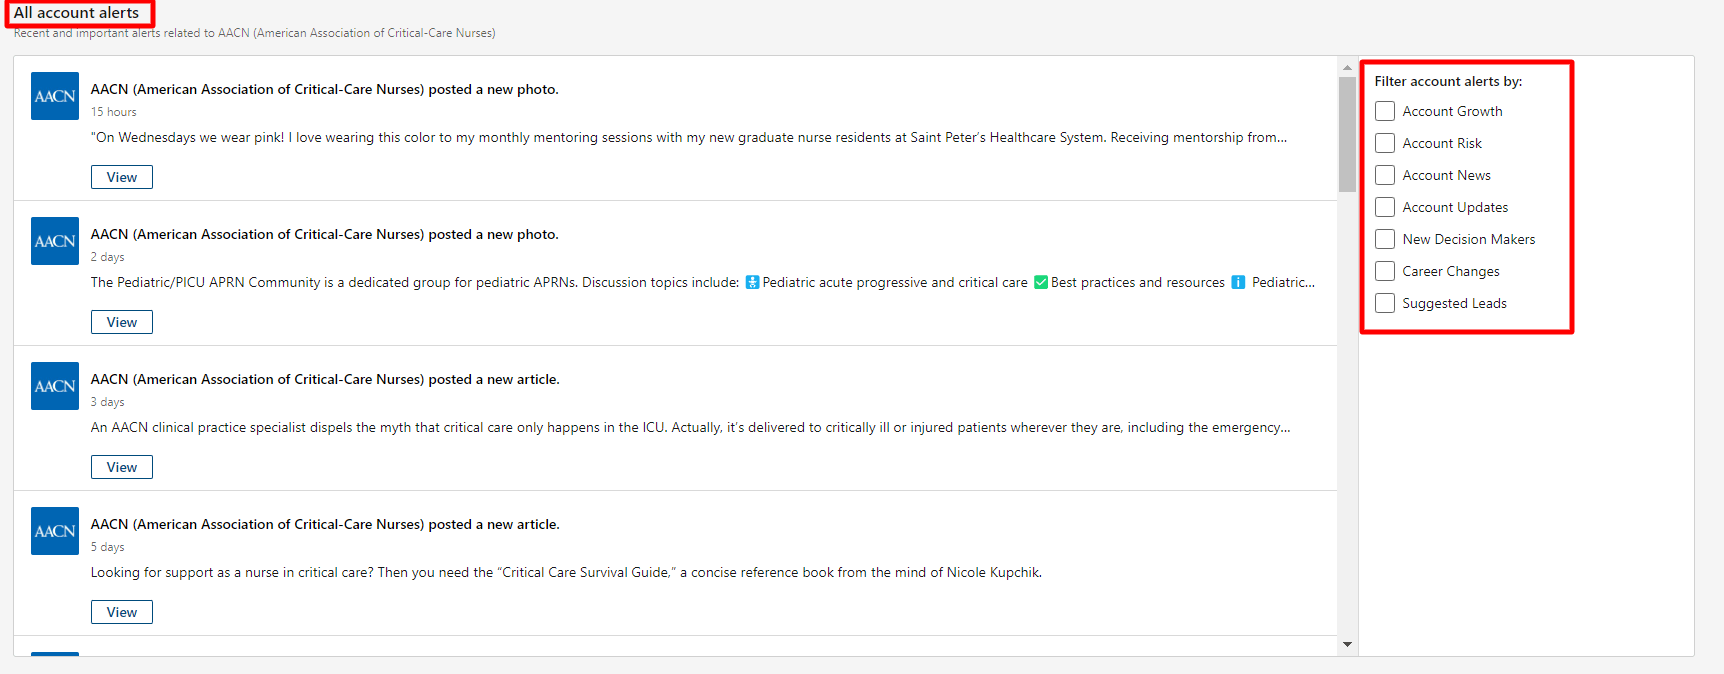Click the Critical Care Survival Guide post text
Image resolution: width=1724 pixels, height=674 pixels.
pos(566,572)
